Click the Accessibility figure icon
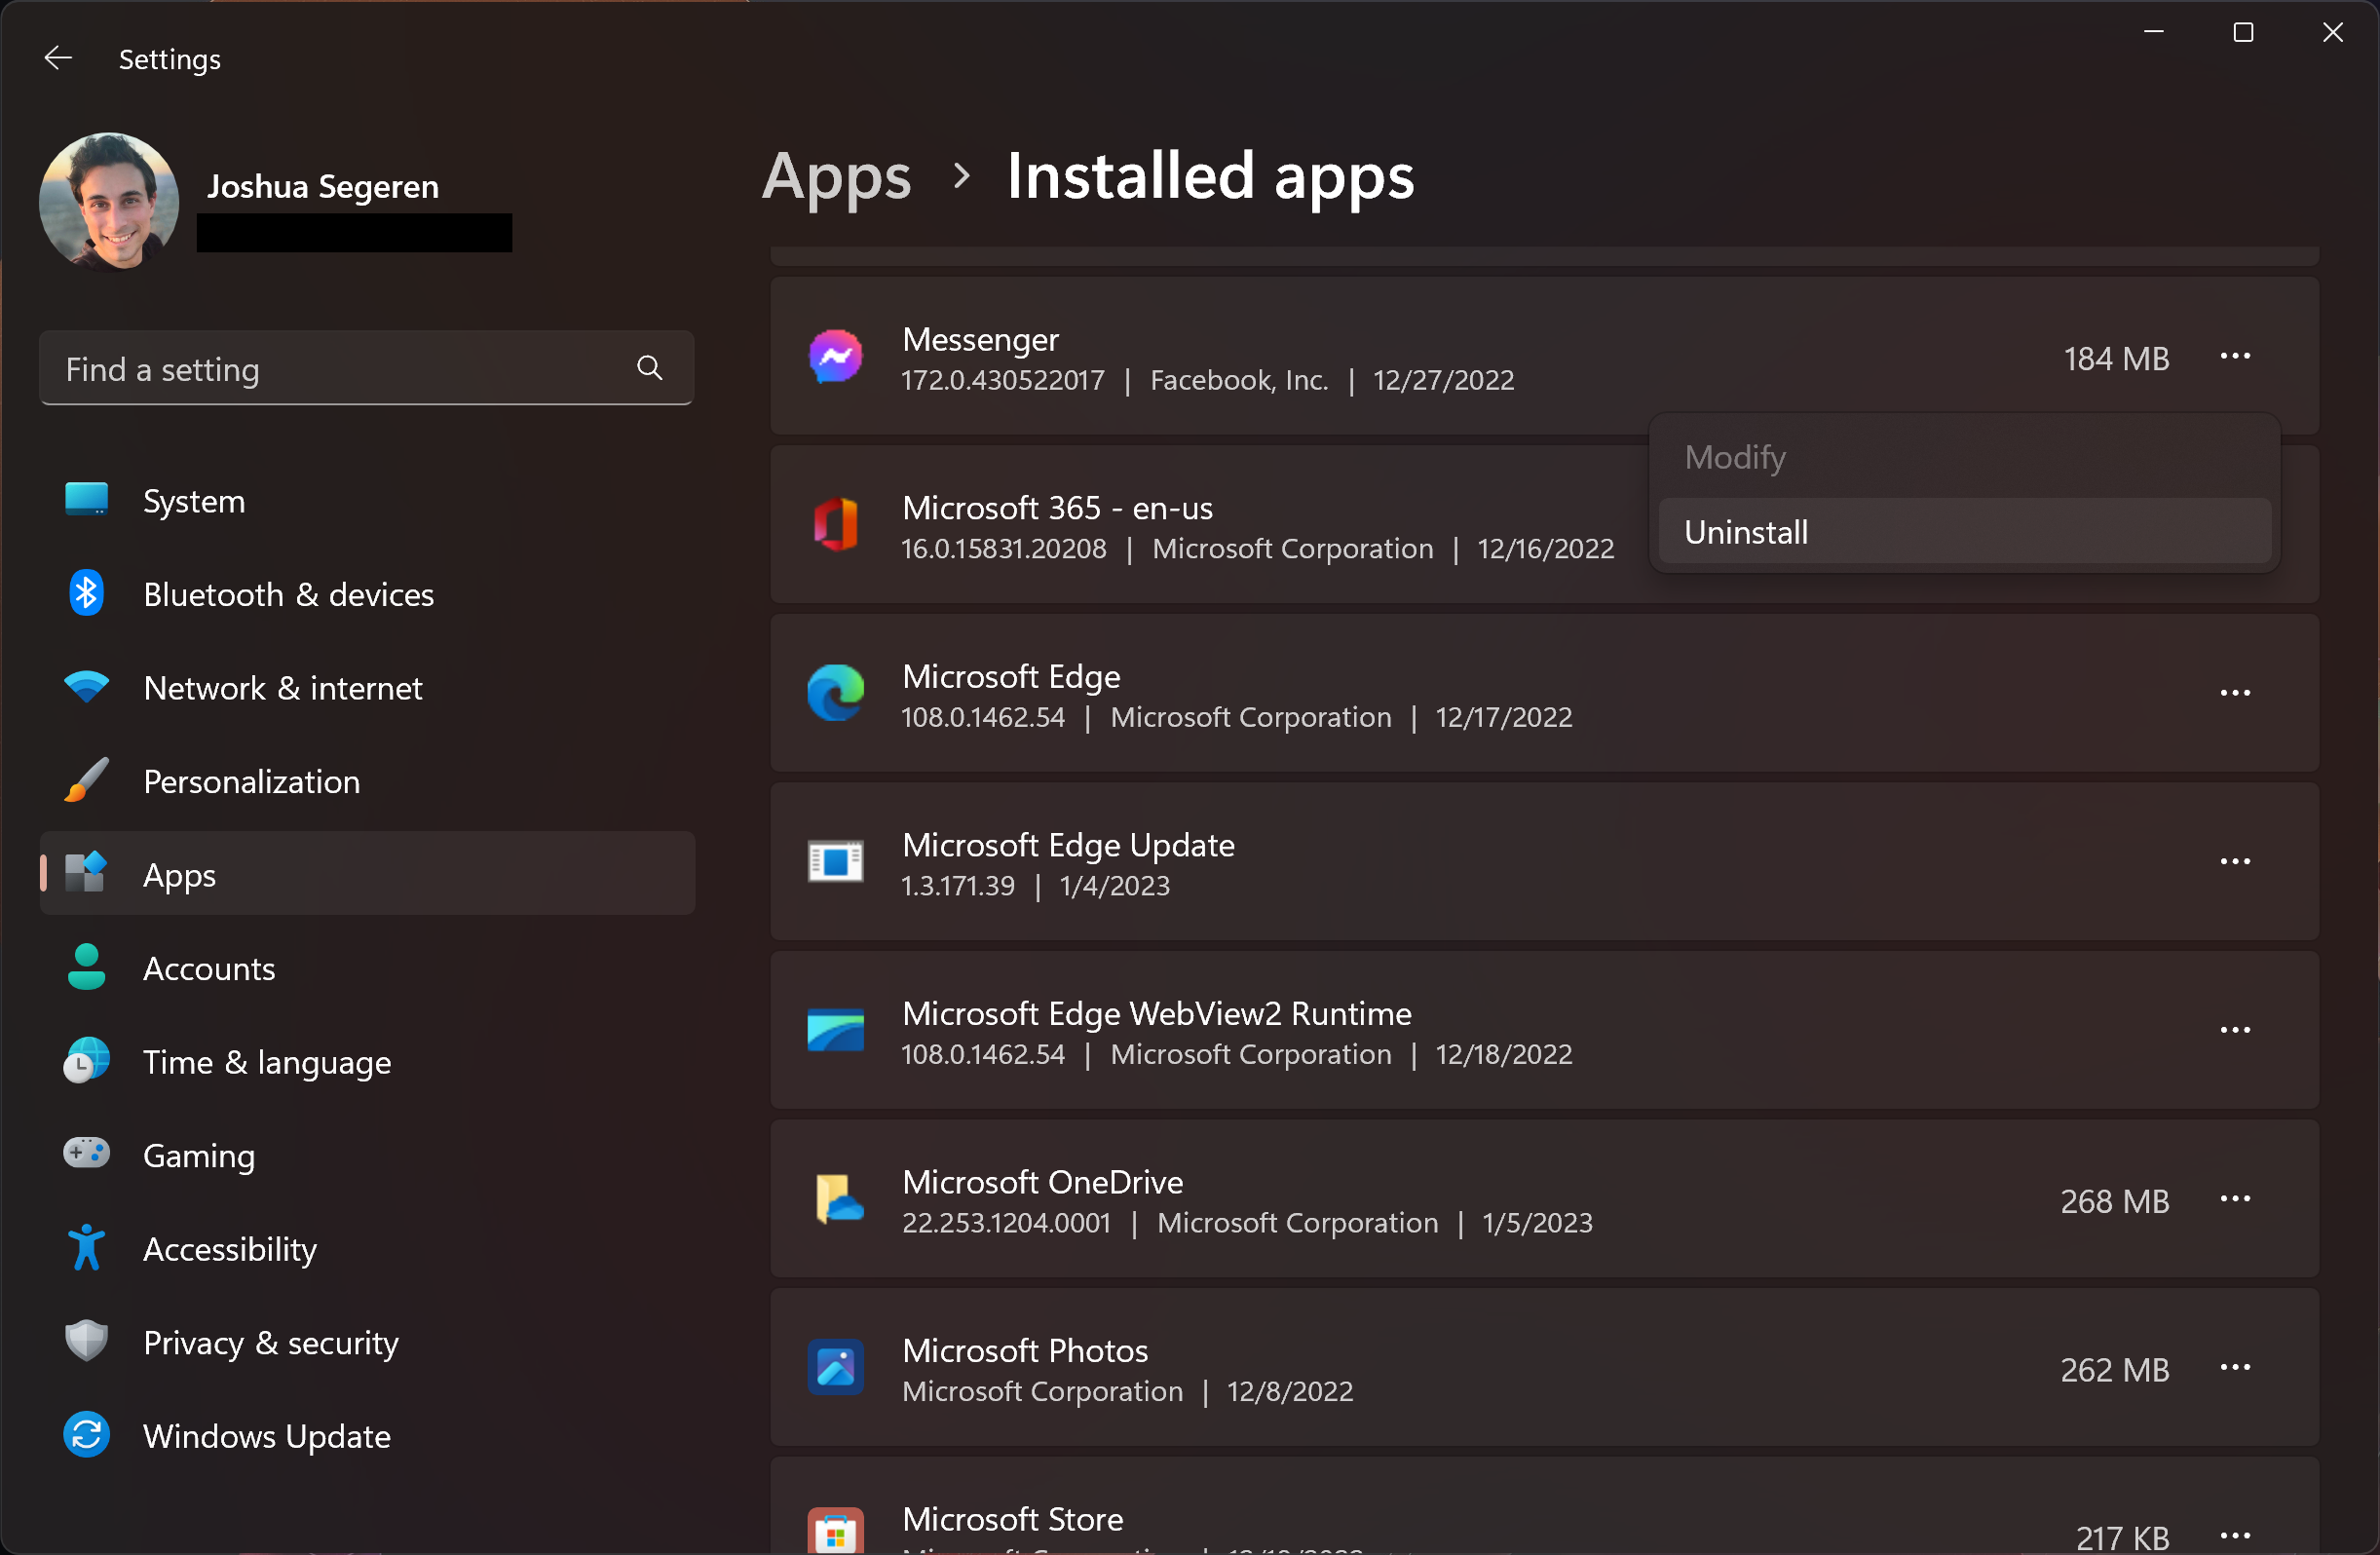 click(x=86, y=1248)
